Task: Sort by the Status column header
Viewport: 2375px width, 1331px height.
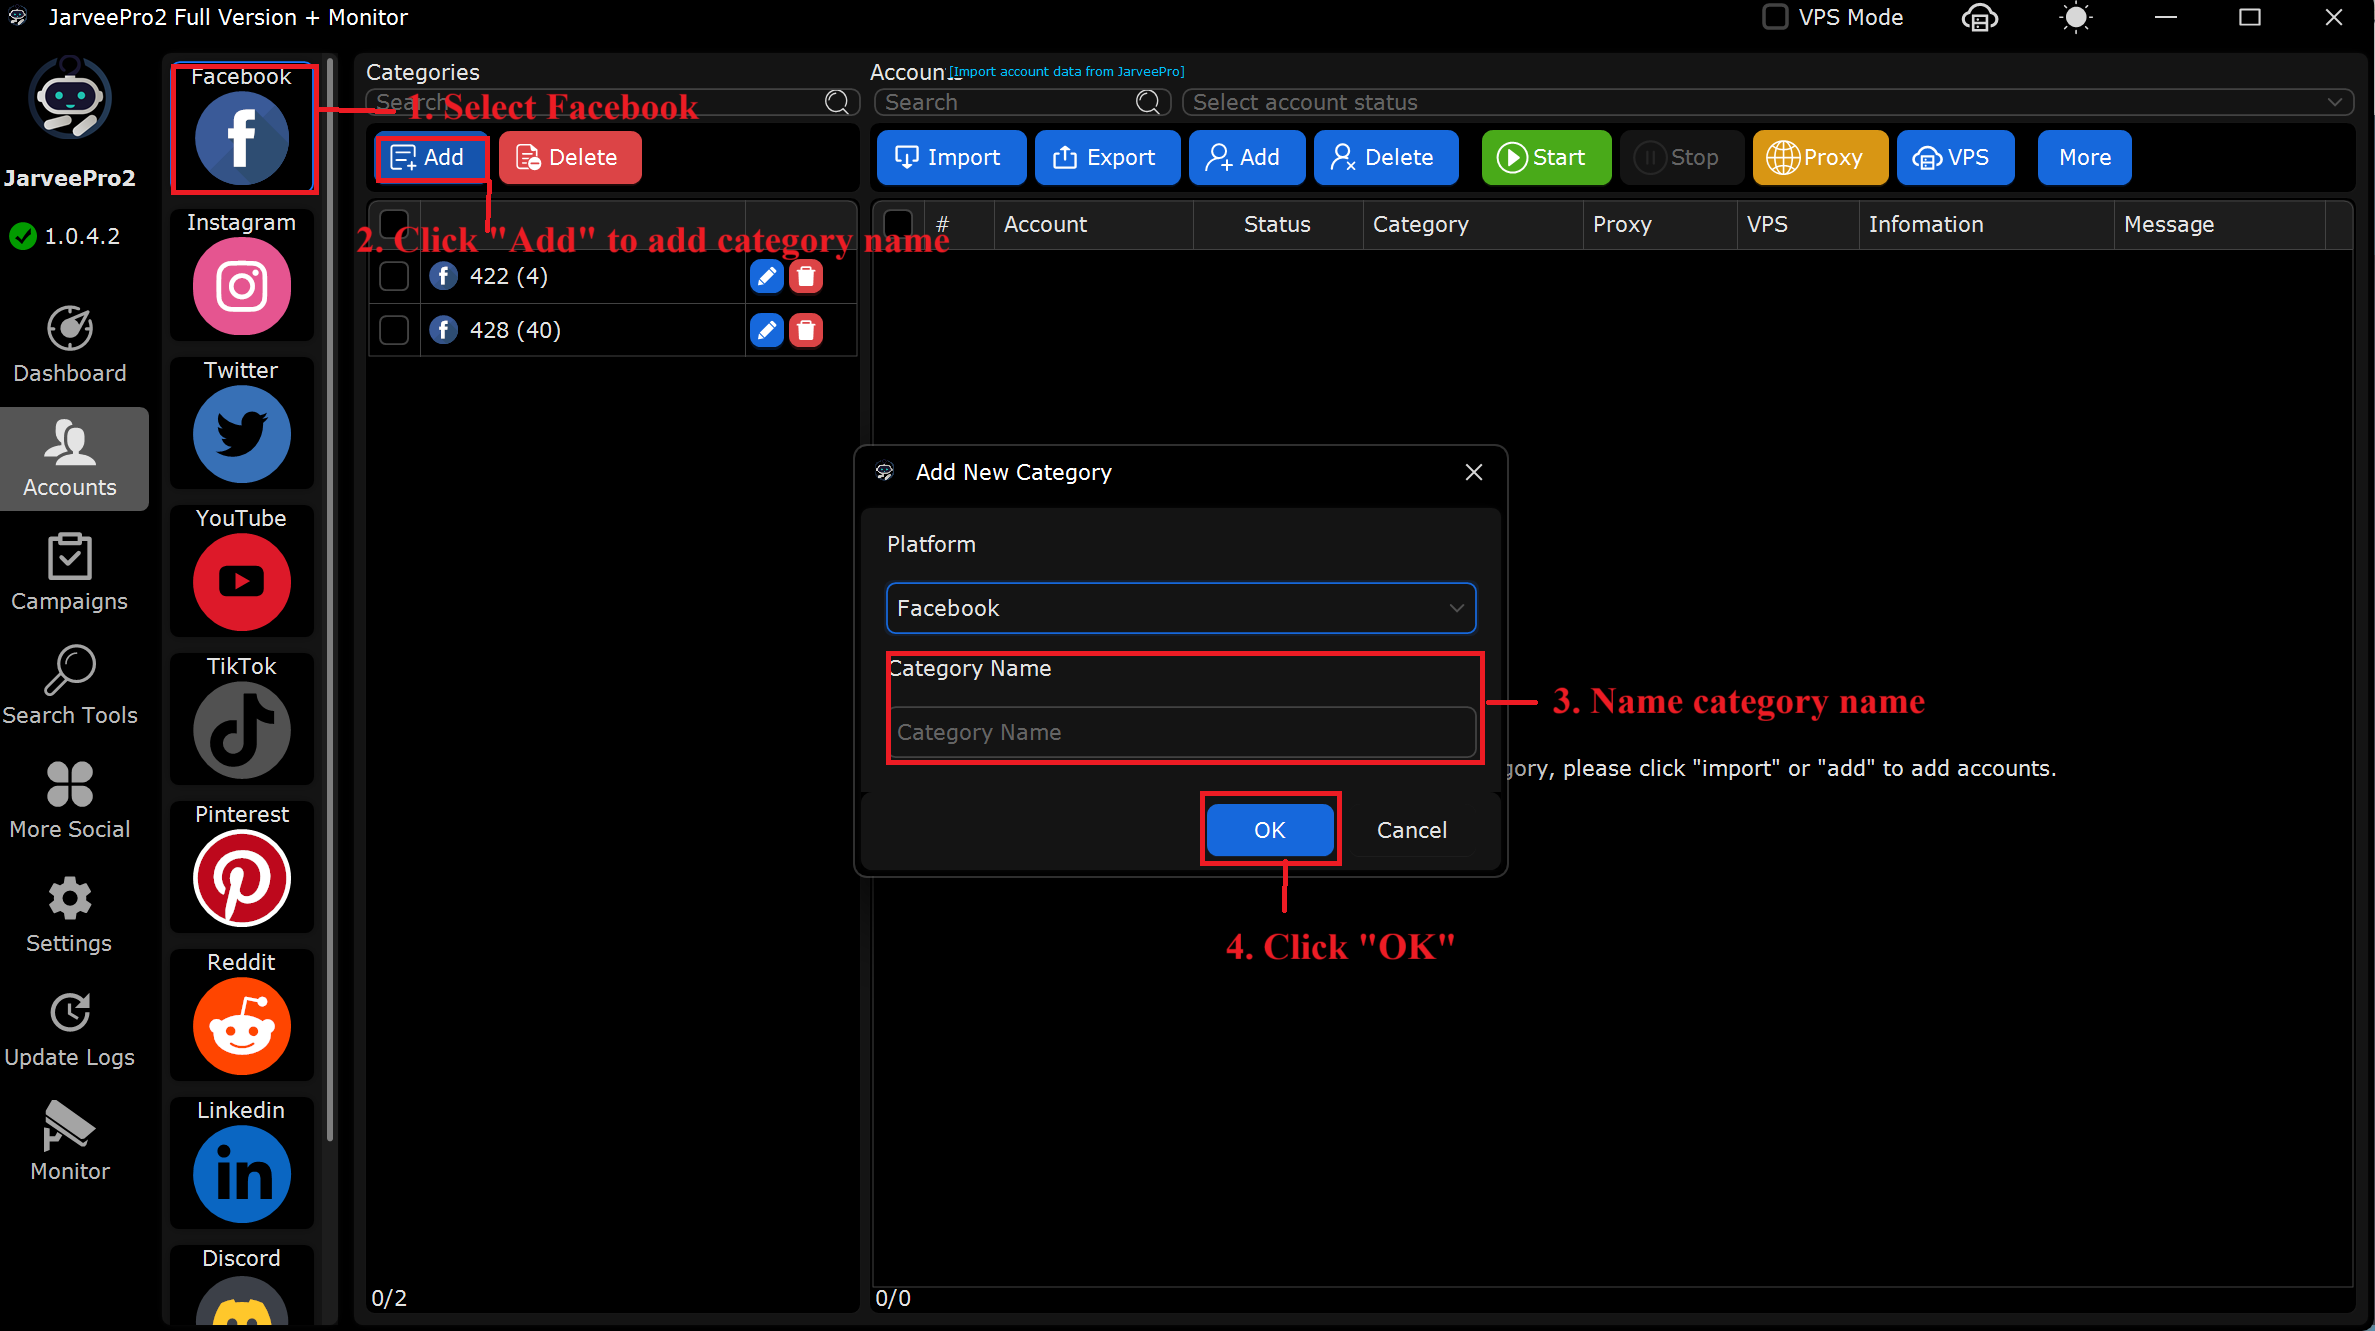Action: [1277, 224]
